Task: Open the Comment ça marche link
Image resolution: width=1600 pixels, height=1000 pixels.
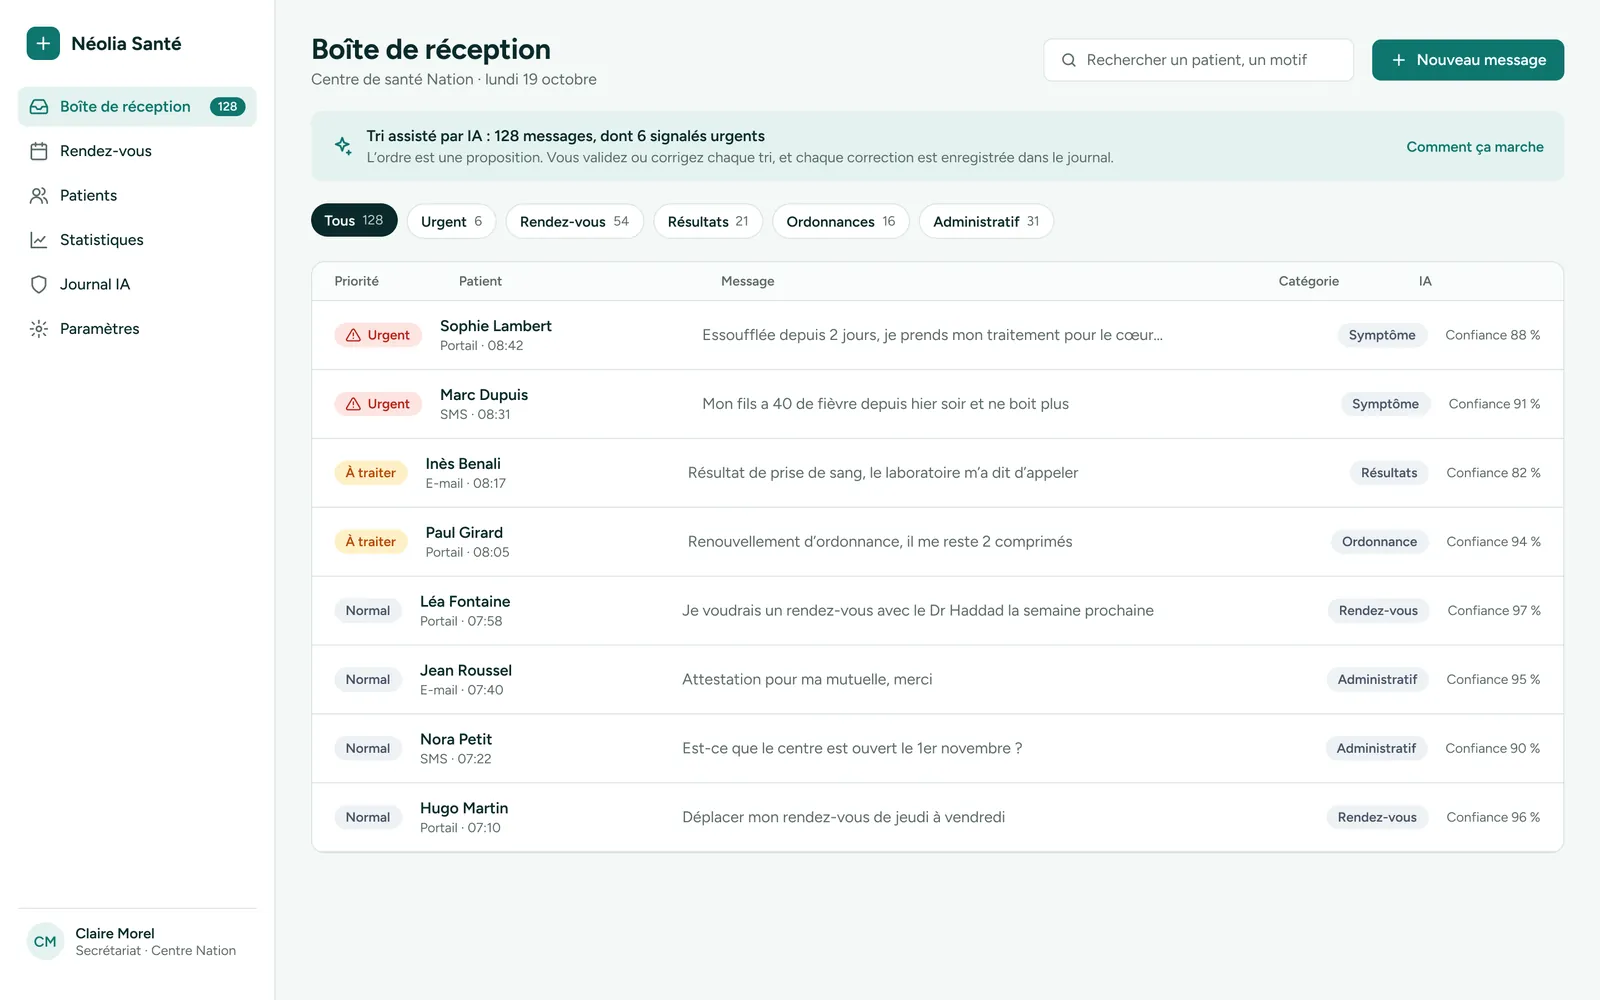Action: [1475, 147]
